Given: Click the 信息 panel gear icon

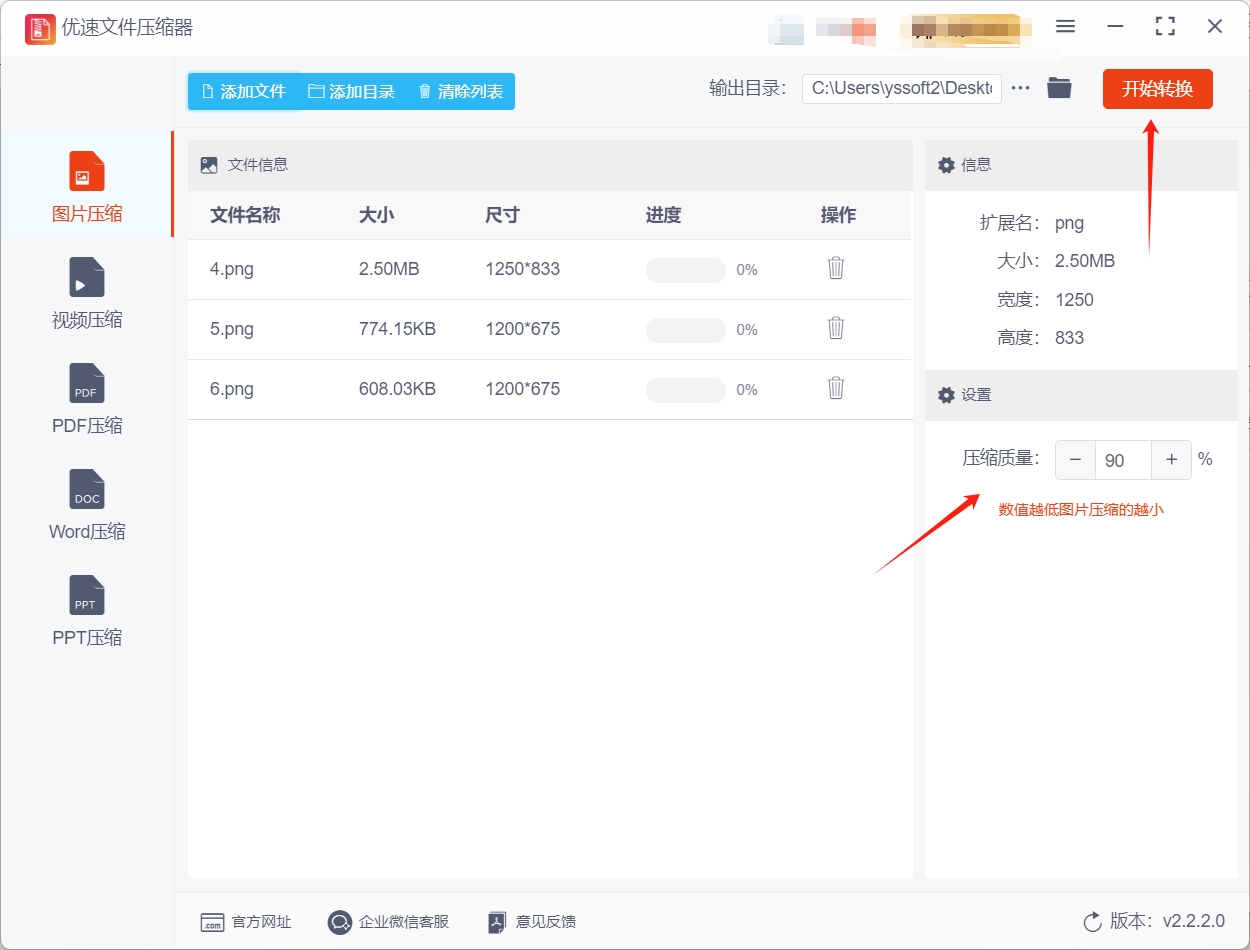Looking at the screenshot, I should 946,165.
